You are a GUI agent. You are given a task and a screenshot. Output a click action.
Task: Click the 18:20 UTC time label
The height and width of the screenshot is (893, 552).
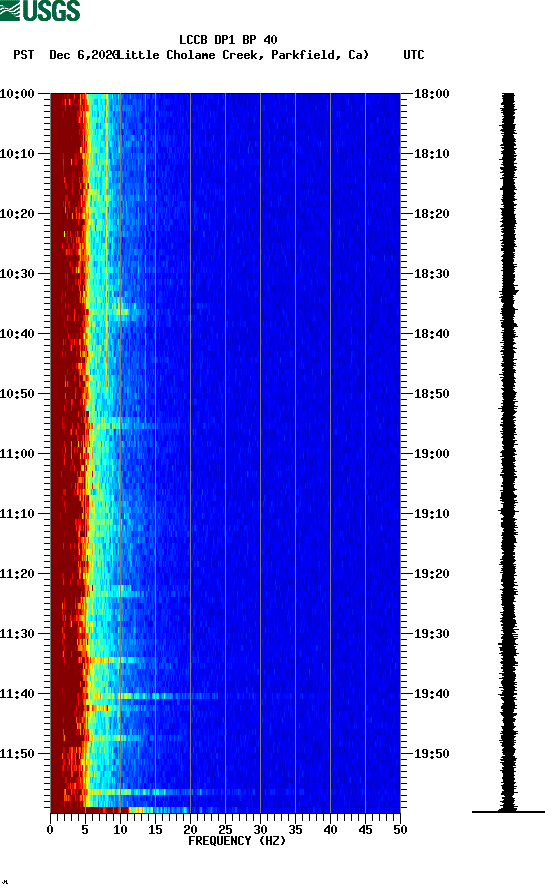click(432, 214)
